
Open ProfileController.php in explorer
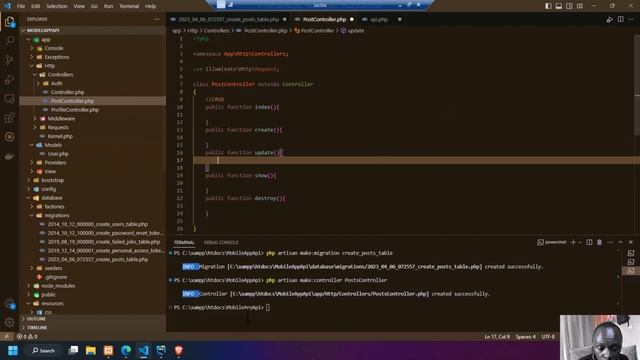click(x=75, y=110)
